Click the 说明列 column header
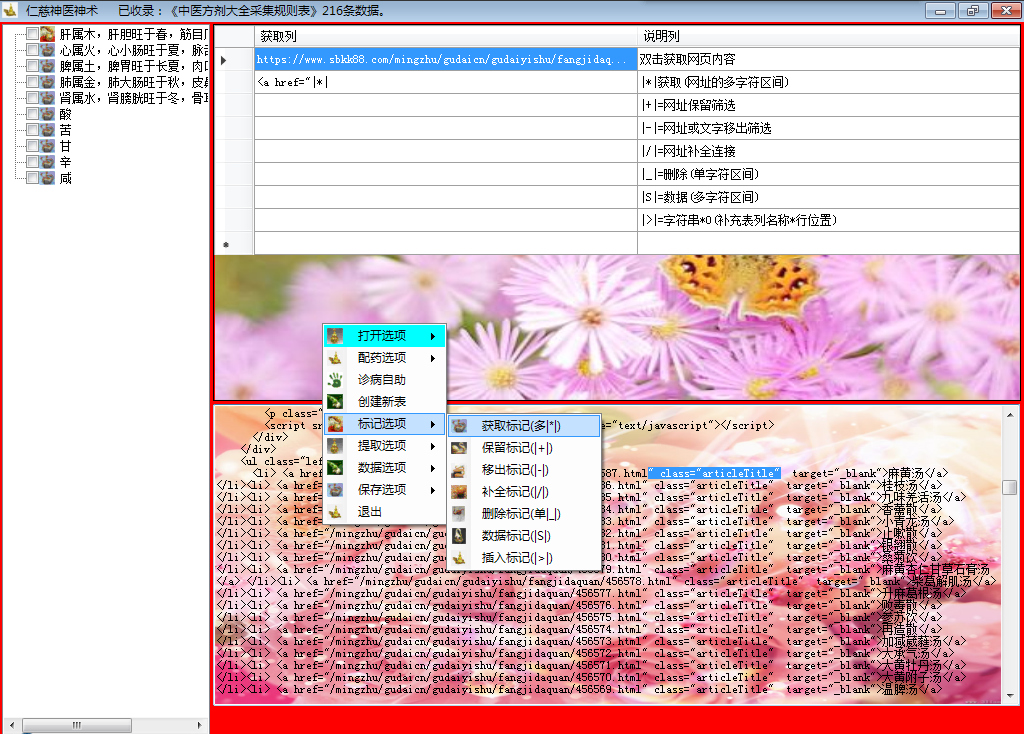 pyautogui.click(x=828, y=37)
